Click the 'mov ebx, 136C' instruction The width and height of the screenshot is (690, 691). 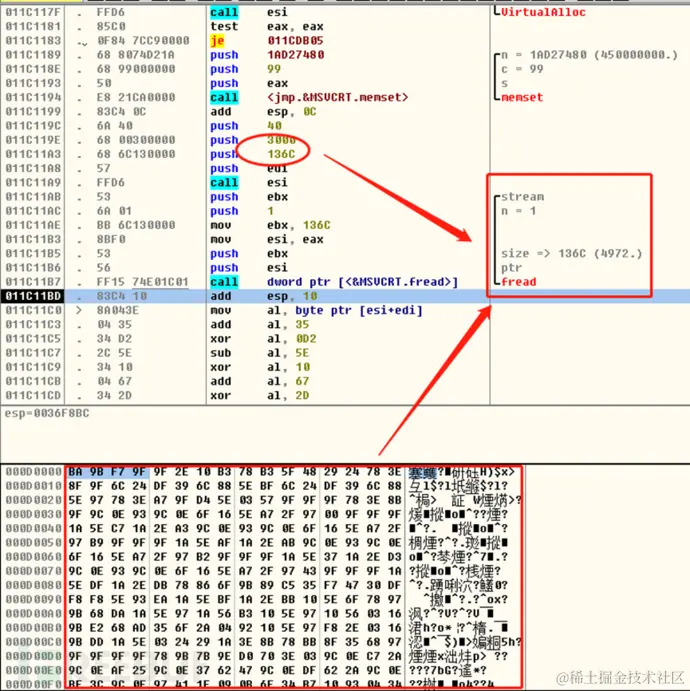[270, 225]
